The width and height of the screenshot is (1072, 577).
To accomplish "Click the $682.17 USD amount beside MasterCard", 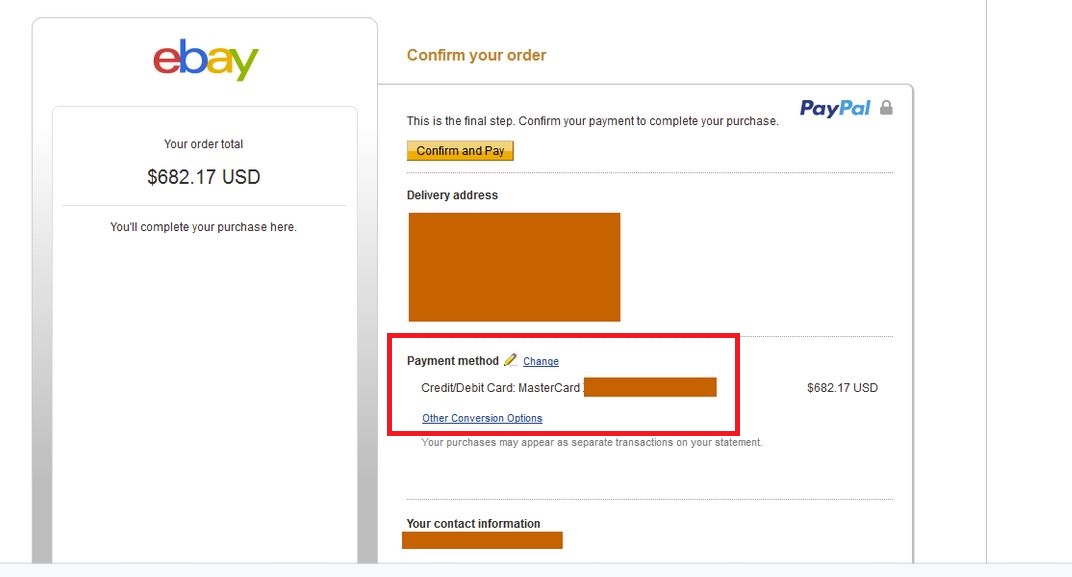I will [842, 388].
